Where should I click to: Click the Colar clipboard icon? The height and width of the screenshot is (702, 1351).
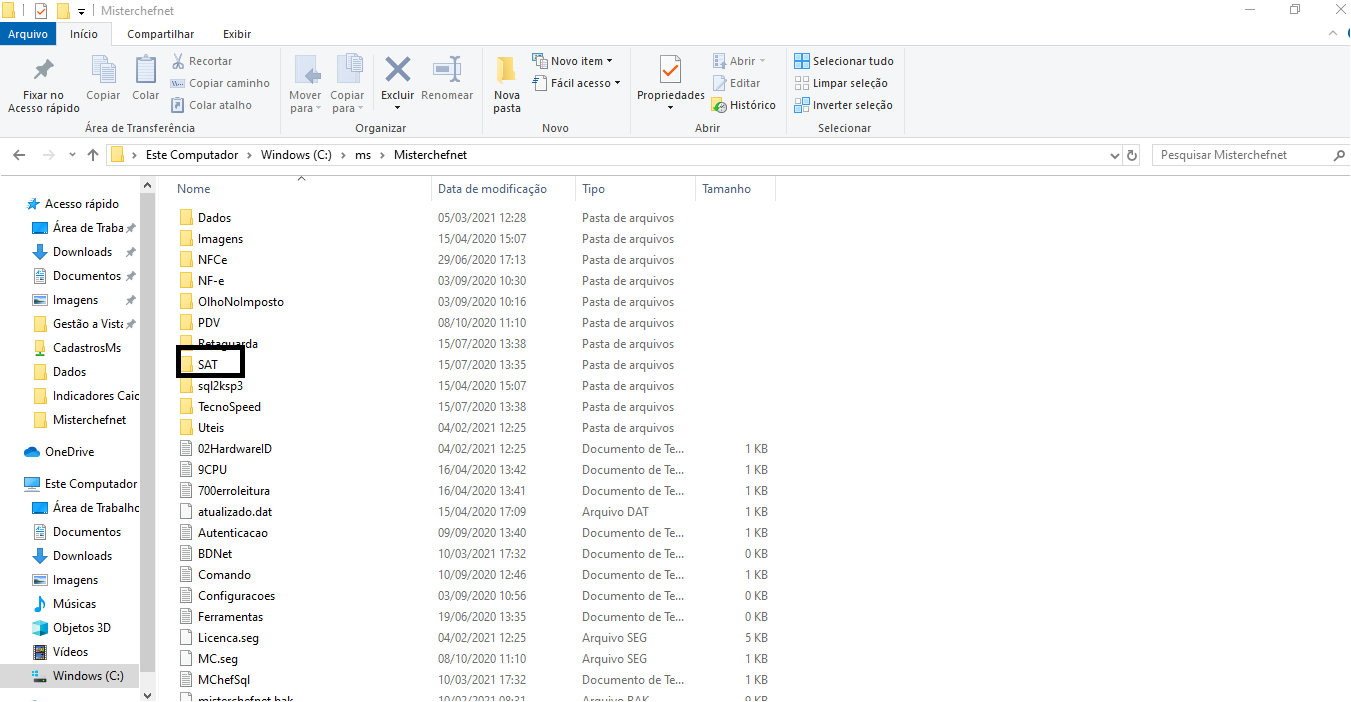point(146,70)
